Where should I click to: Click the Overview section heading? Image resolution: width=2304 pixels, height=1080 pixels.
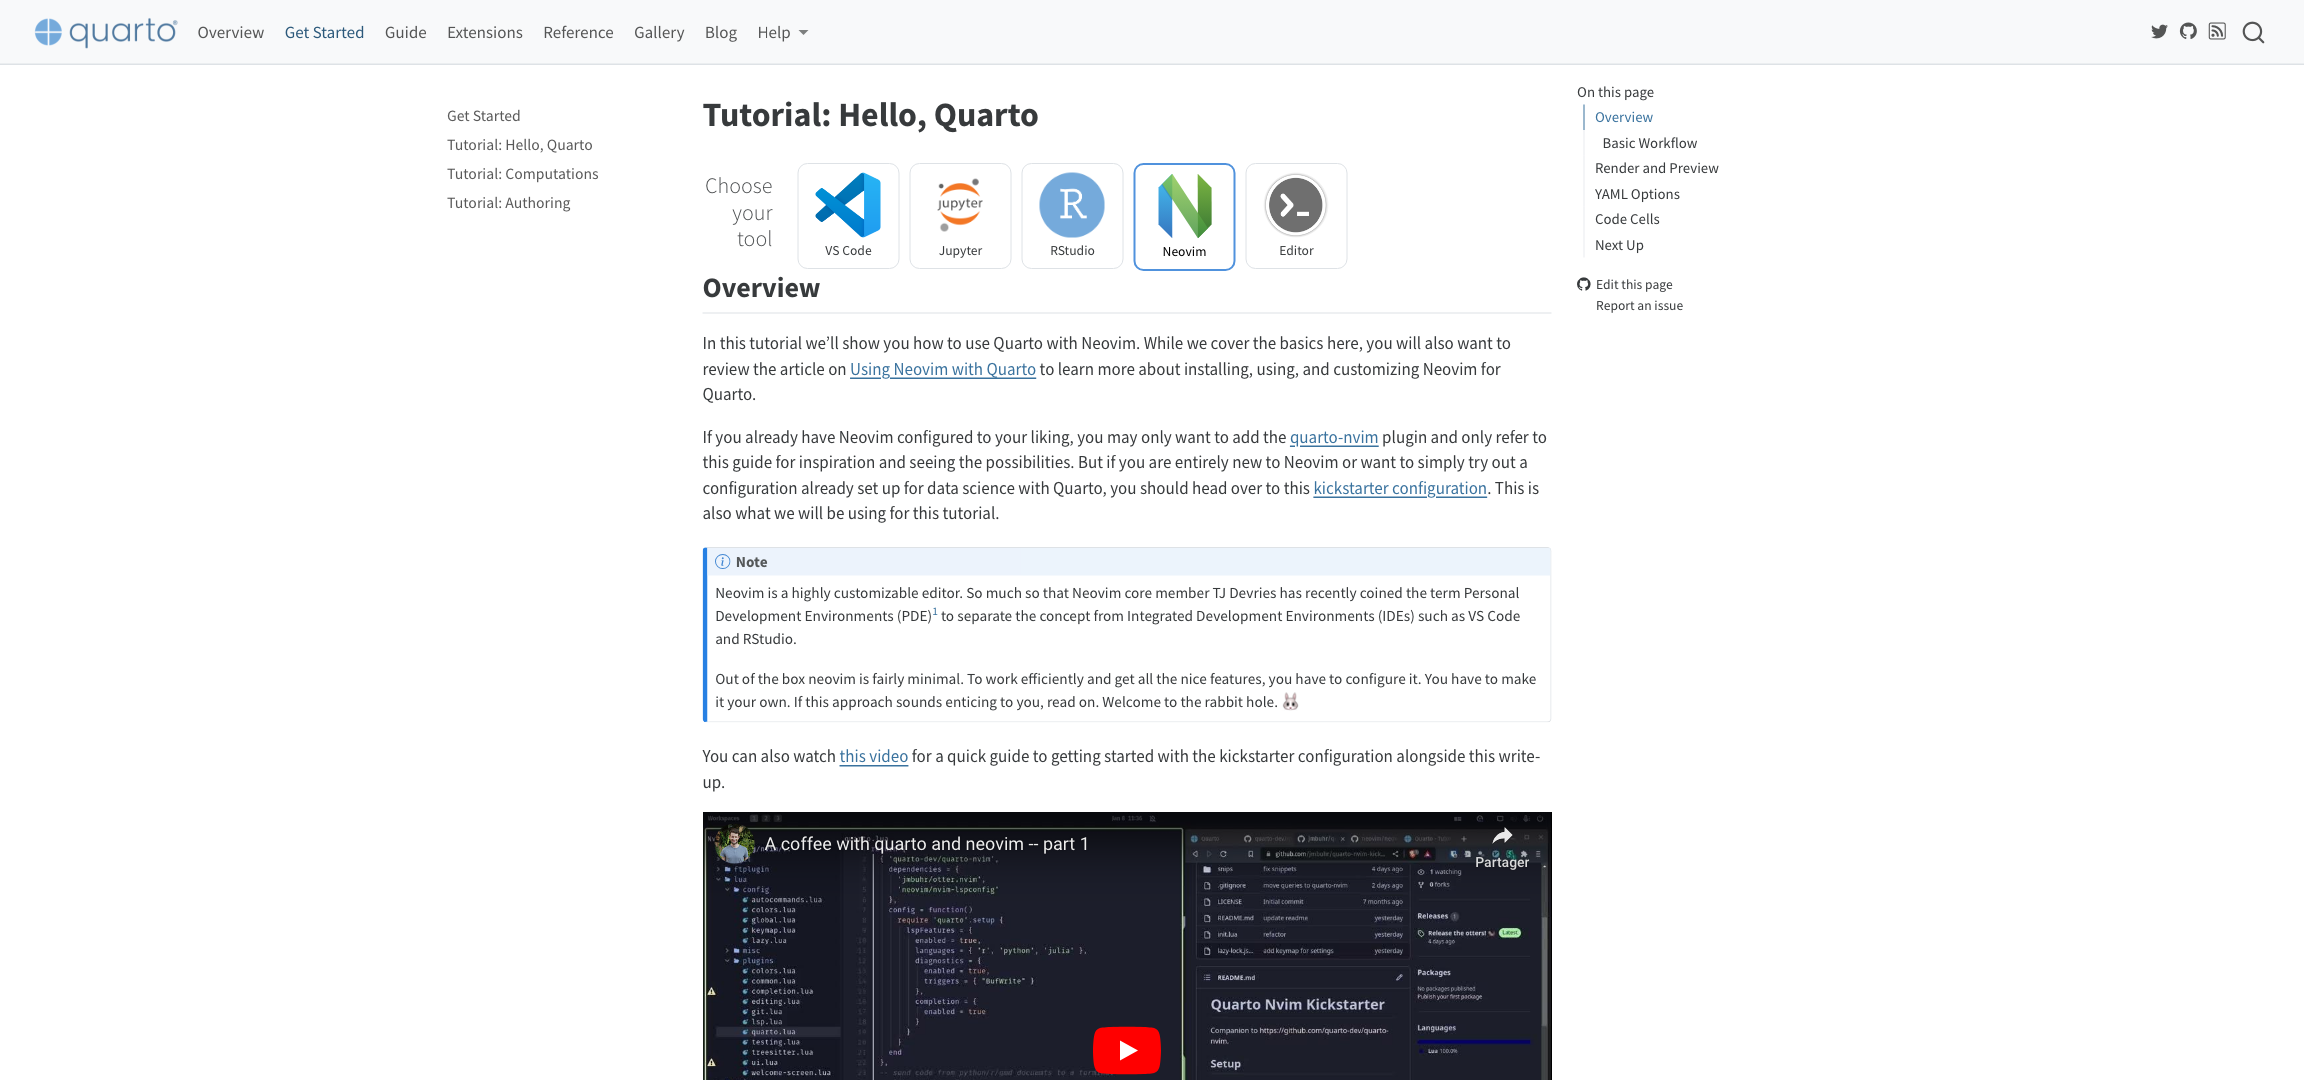pos(761,288)
